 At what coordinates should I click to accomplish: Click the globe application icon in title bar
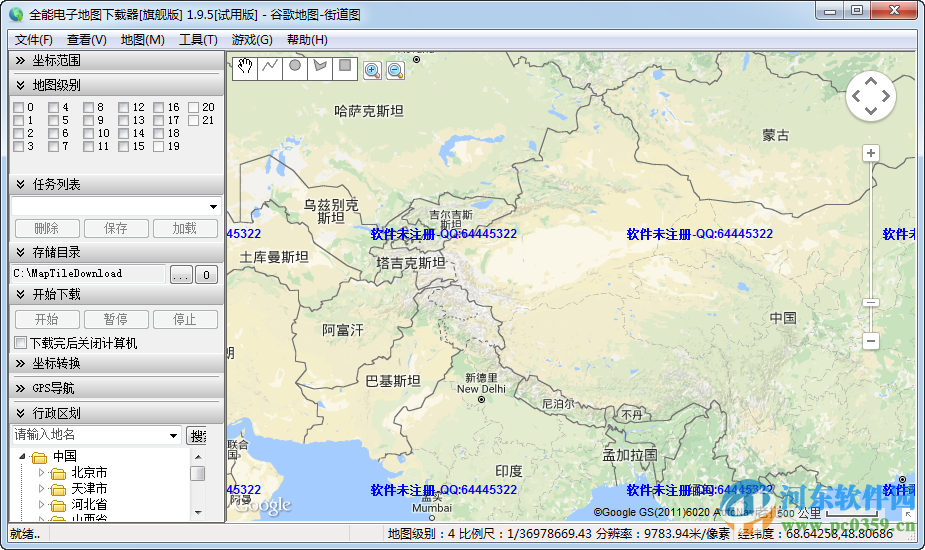(16, 14)
